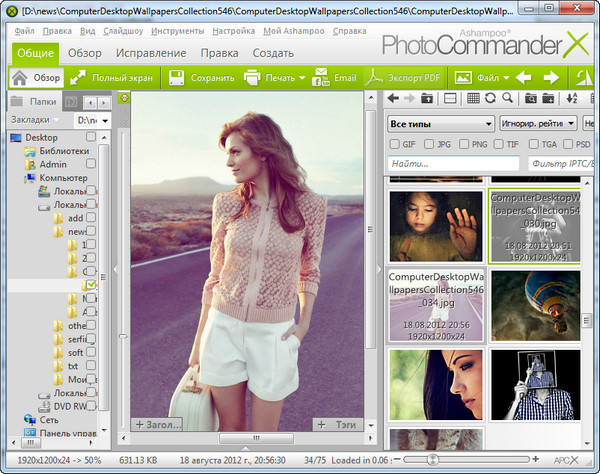Viewport: 600px width, 474px height.
Task: Expand the Игнорир. рейтинг dropdown
Action: 538,123
